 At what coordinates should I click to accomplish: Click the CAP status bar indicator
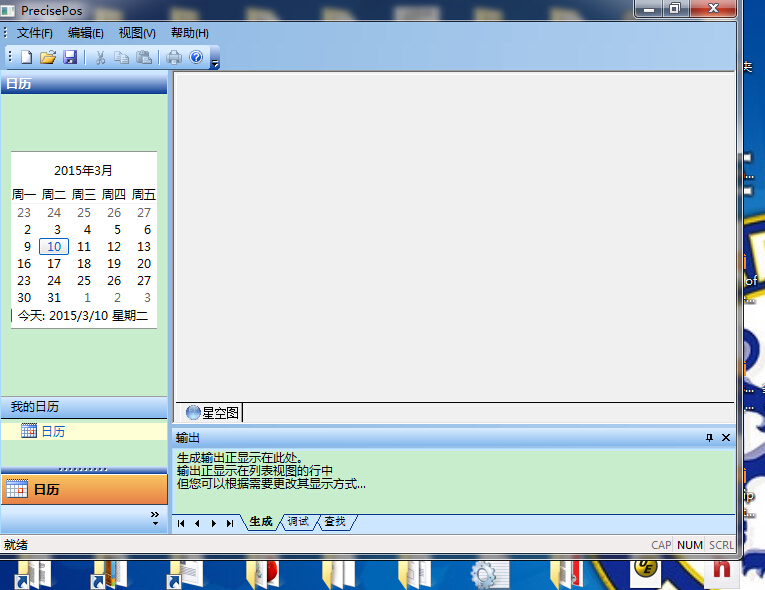coord(661,545)
